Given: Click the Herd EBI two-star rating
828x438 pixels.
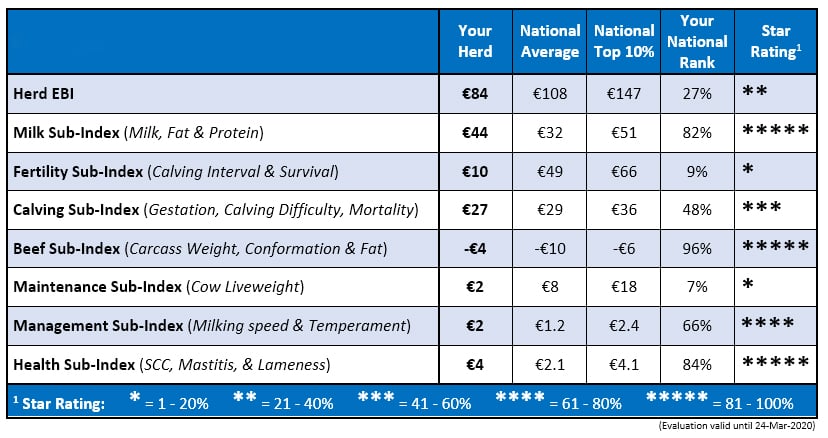Looking at the screenshot, I should click(x=754, y=92).
